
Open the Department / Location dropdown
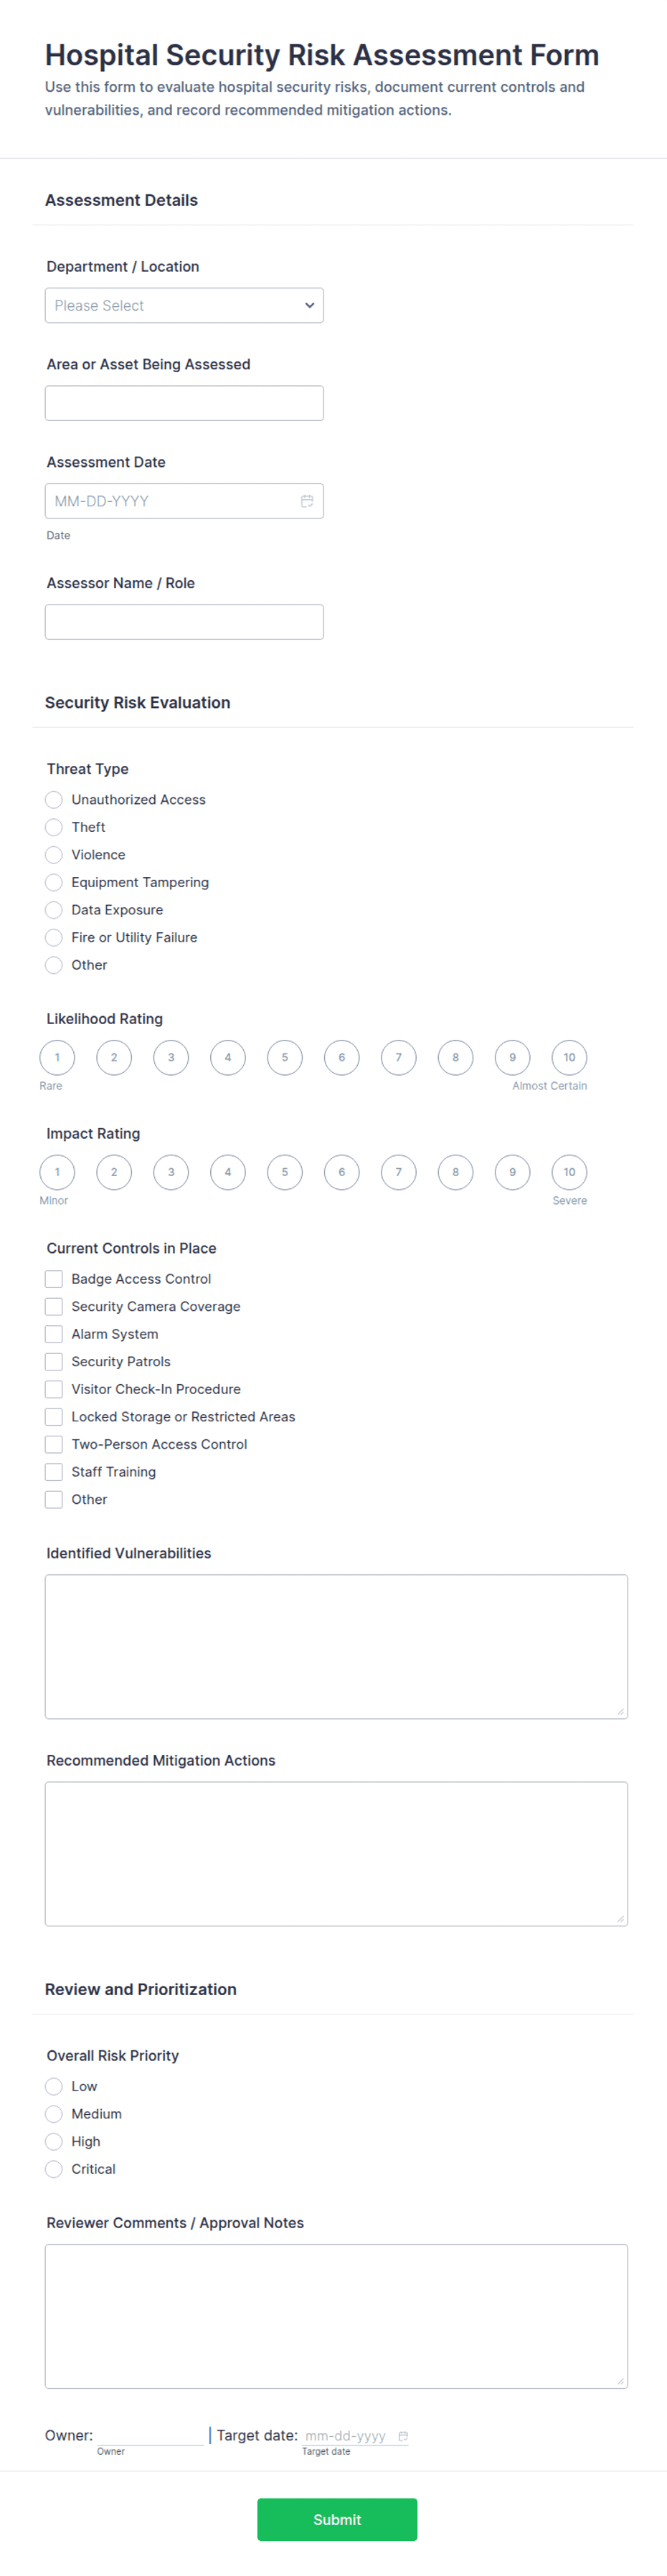pyautogui.click(x=184, y=305)
